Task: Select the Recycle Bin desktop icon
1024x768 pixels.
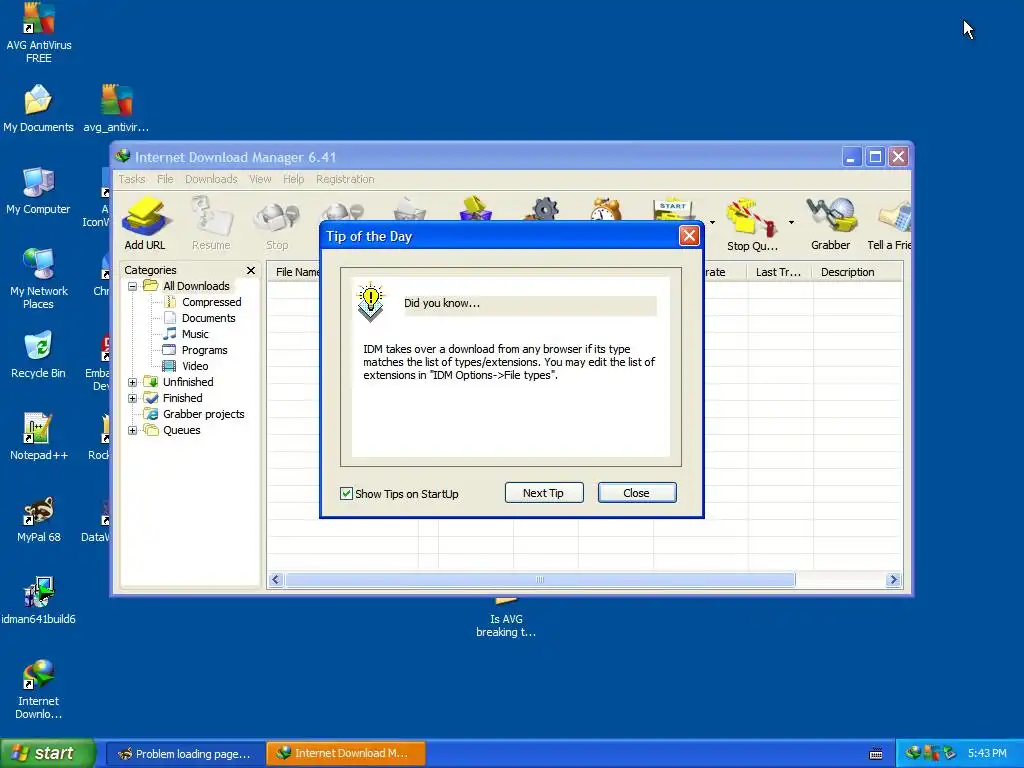Action: 38,355
